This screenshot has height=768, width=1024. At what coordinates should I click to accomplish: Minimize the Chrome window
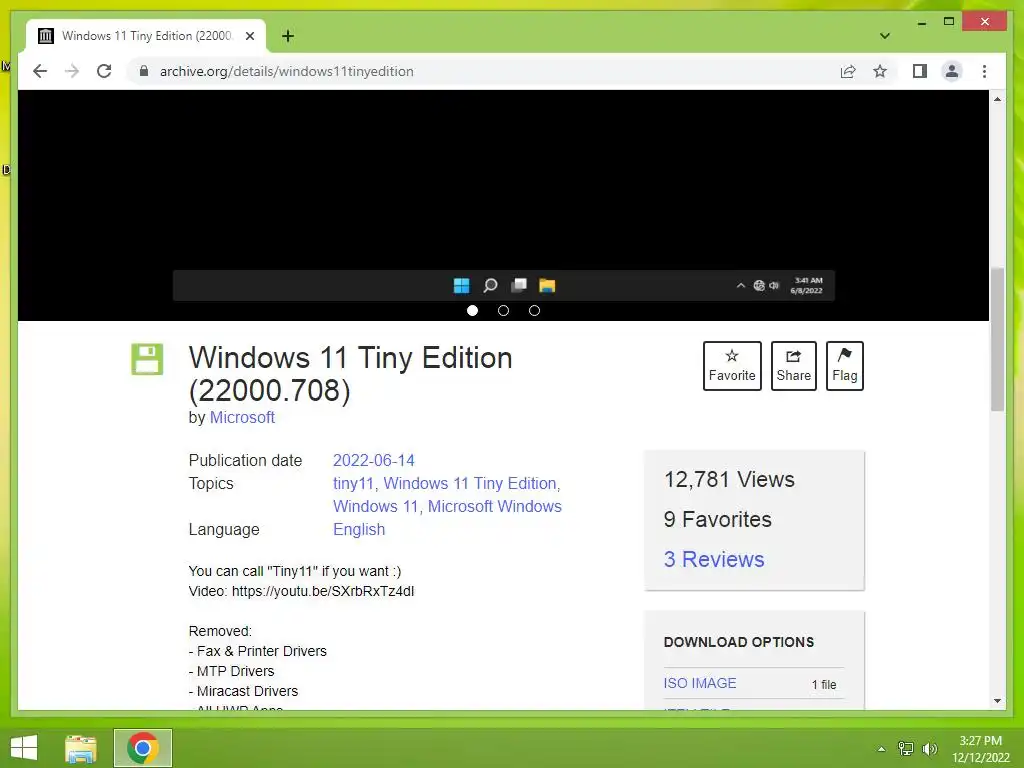[x=921, y=22]
